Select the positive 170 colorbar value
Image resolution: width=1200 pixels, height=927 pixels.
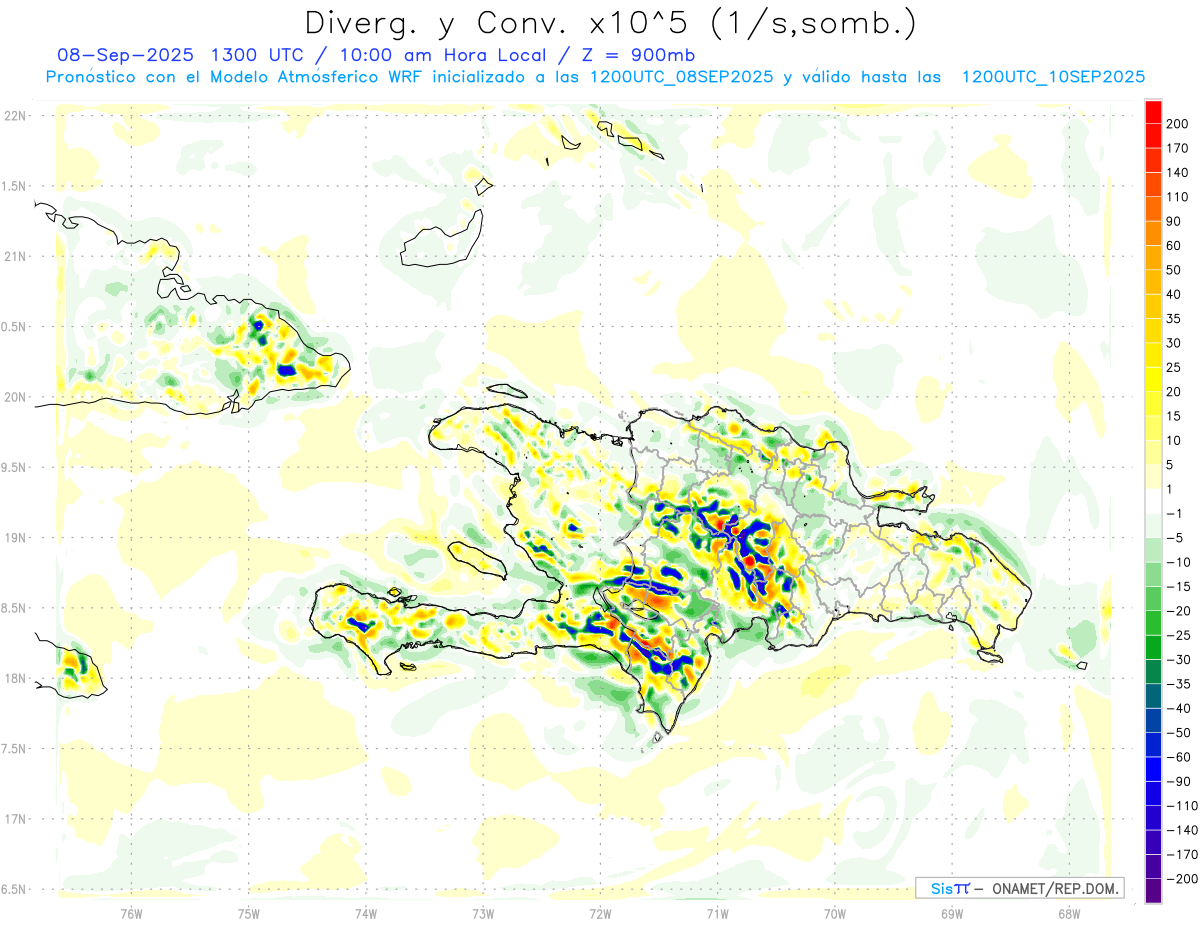coord(1178,148)
